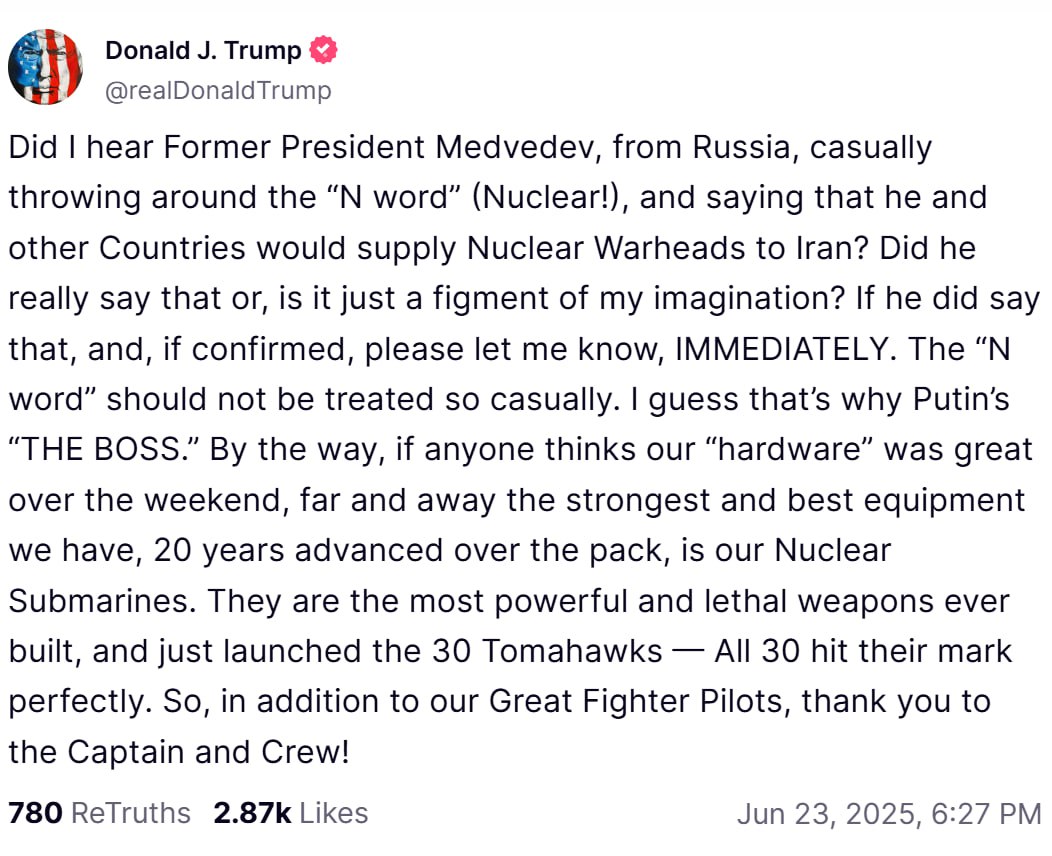Select the ReTruths label text
Screen dimensions: 1052x856
(131, 812)
